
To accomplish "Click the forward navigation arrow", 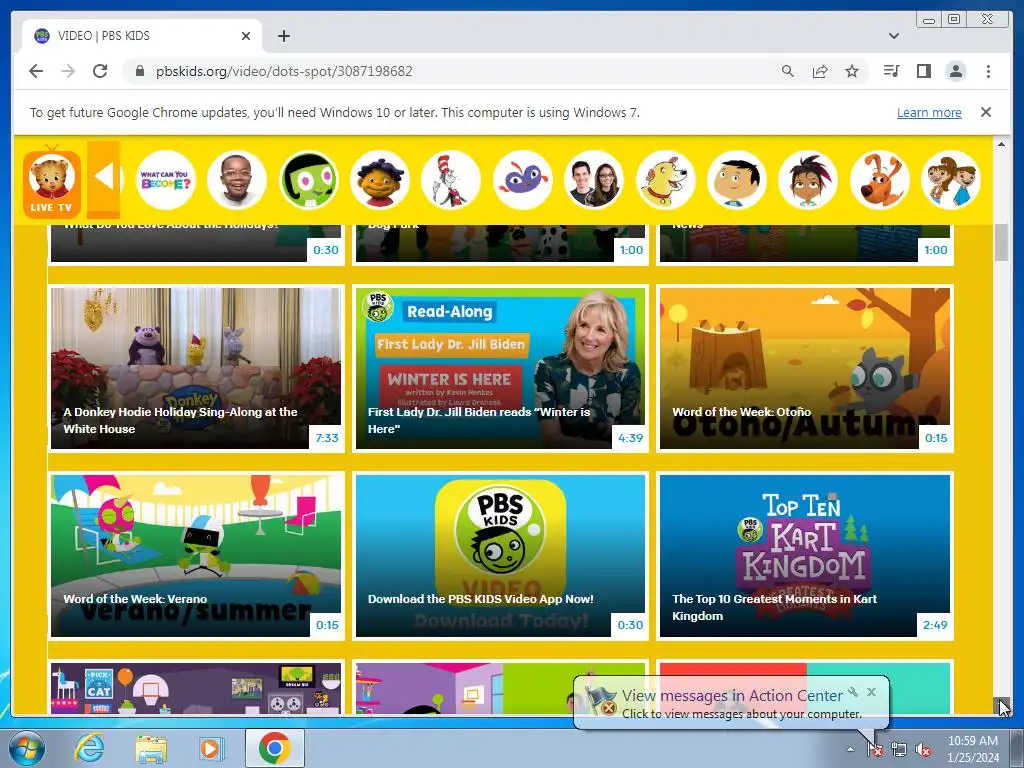I will (x=68, y=71).
